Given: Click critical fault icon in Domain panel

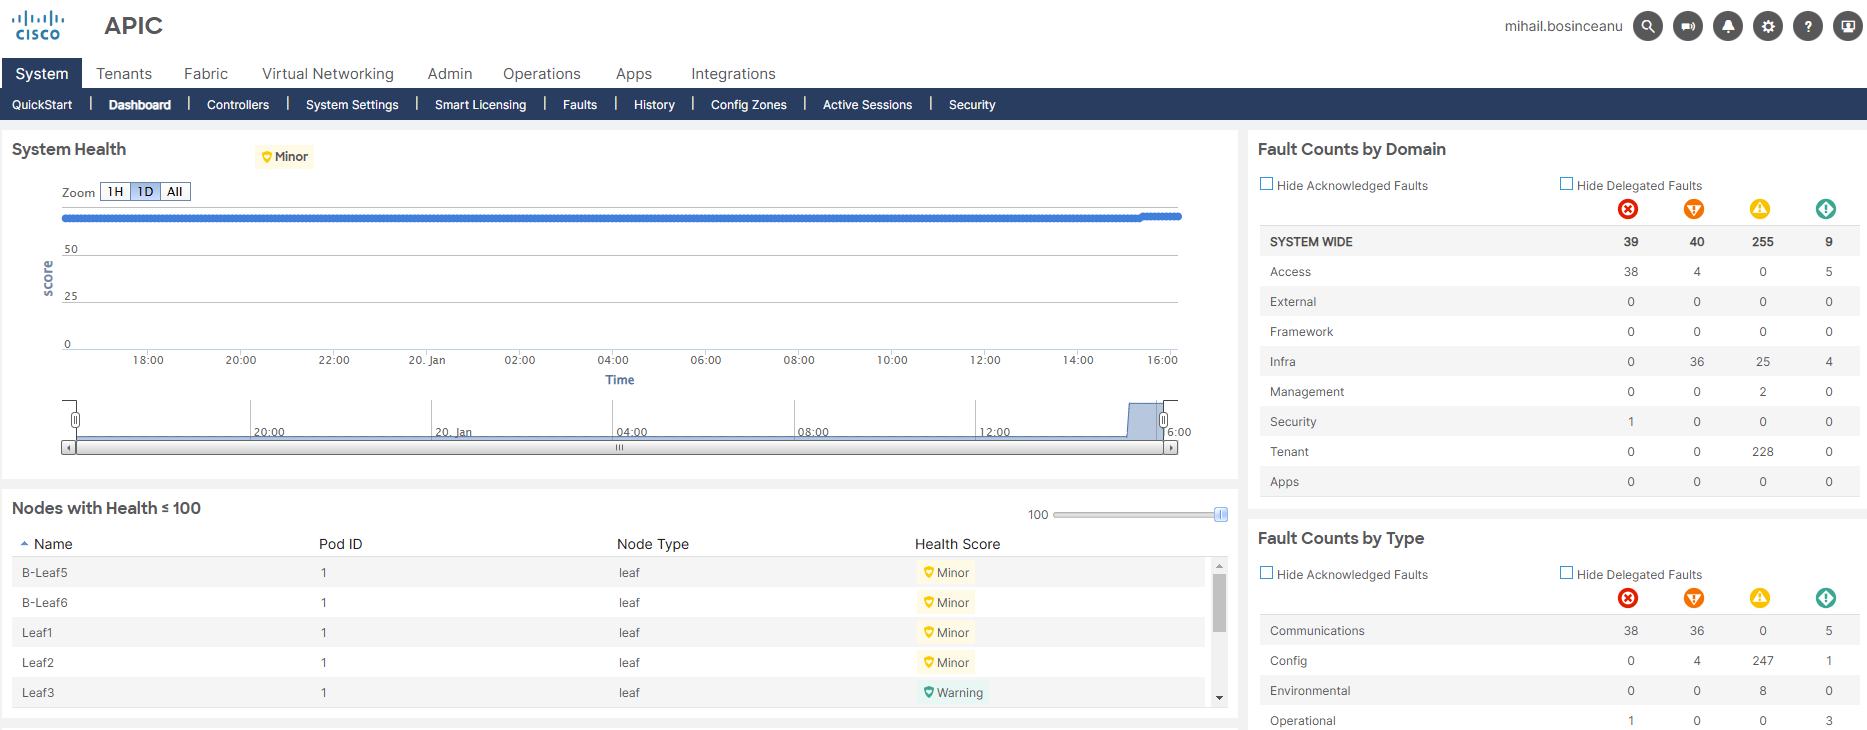Looking at the screenshot, I should [1628, 209].
